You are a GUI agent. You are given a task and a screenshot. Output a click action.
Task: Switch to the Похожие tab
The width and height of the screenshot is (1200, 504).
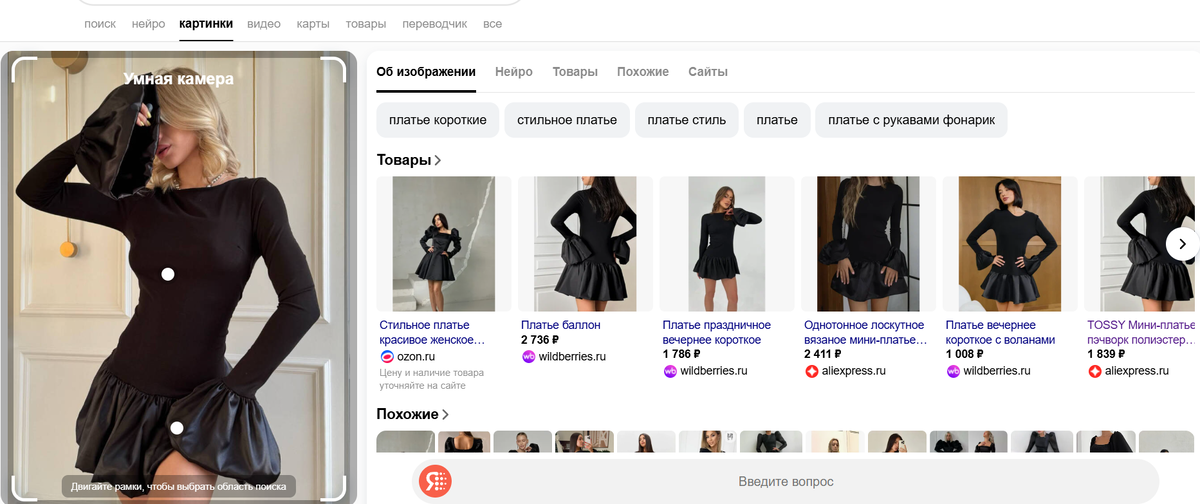pyautogui.click(x=643, y=72)
